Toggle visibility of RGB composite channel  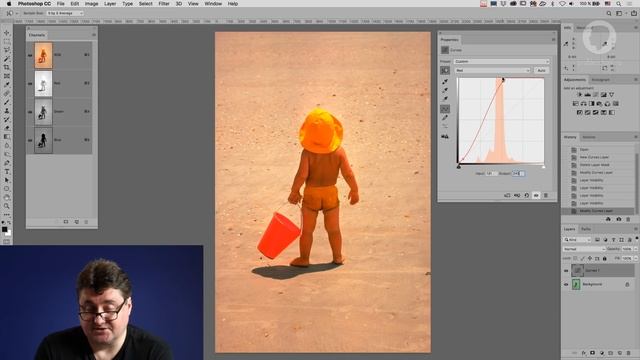(30, 55)
